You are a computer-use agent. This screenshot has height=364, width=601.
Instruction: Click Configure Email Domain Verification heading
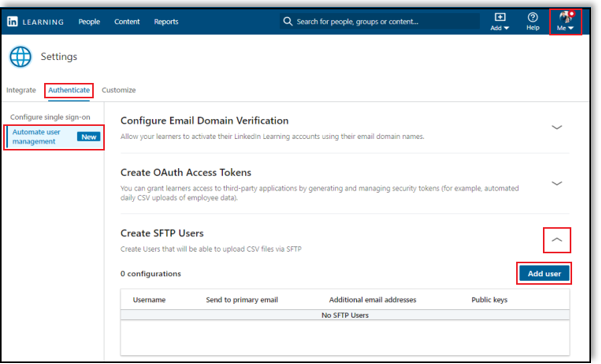[x=205, y=121]
